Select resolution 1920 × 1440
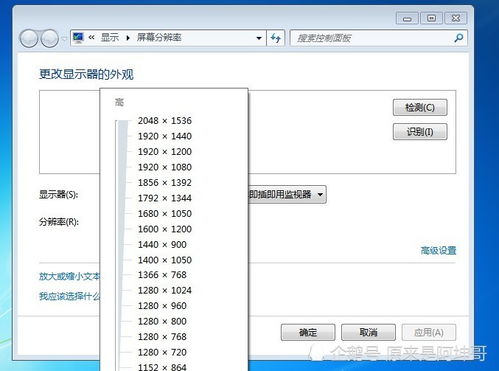This screenshot has width=499, height=371. point(165,136)
